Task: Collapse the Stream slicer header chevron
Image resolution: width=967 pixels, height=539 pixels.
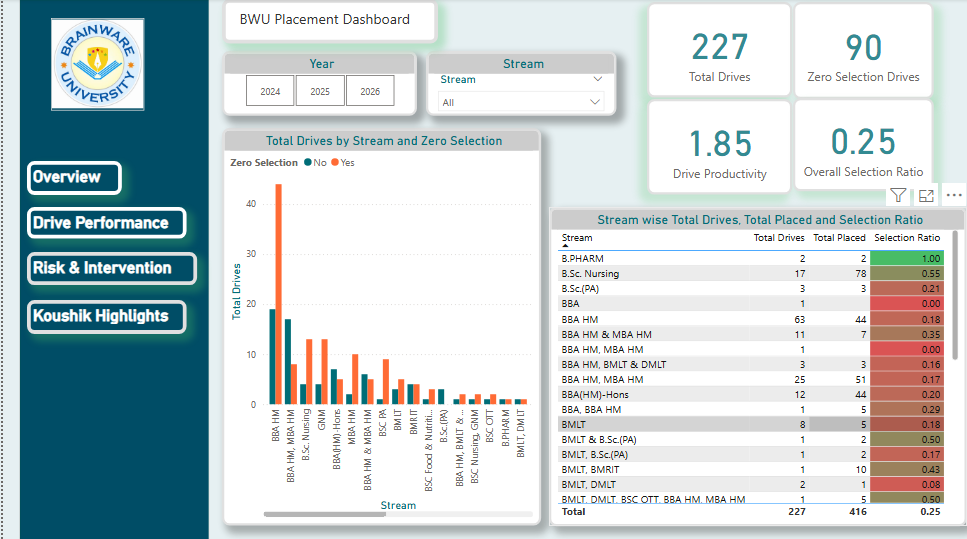Action: point(597,80)
